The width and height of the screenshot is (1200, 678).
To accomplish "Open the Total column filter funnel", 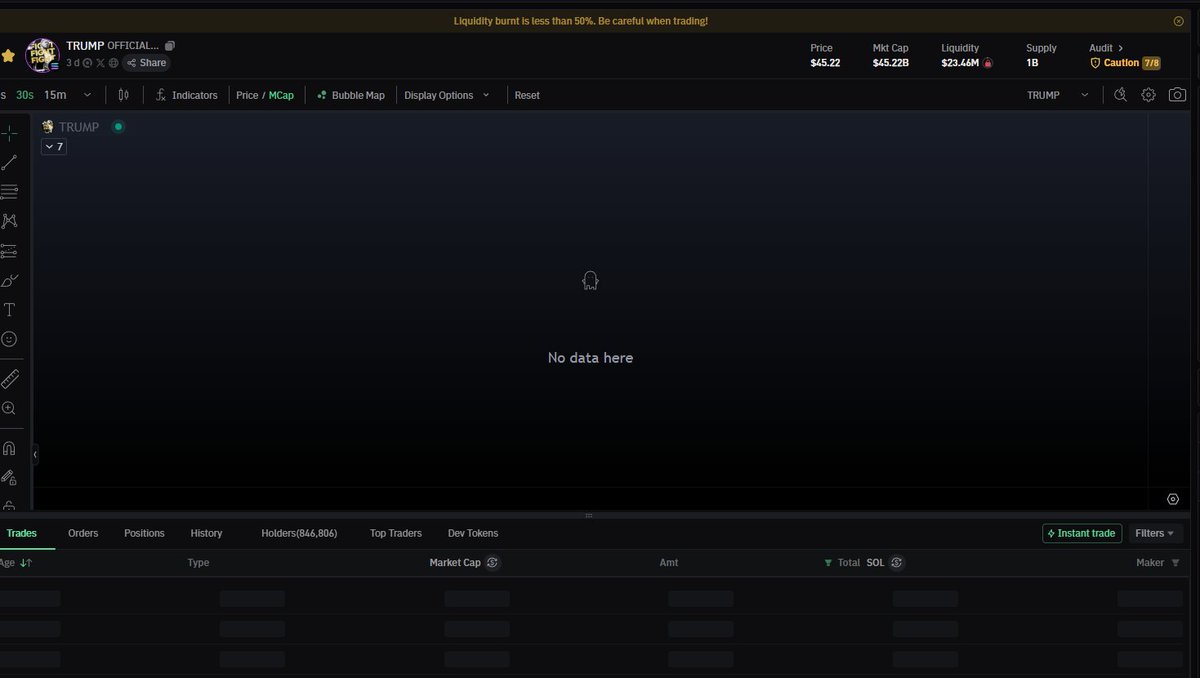I will tap(828, 563).
